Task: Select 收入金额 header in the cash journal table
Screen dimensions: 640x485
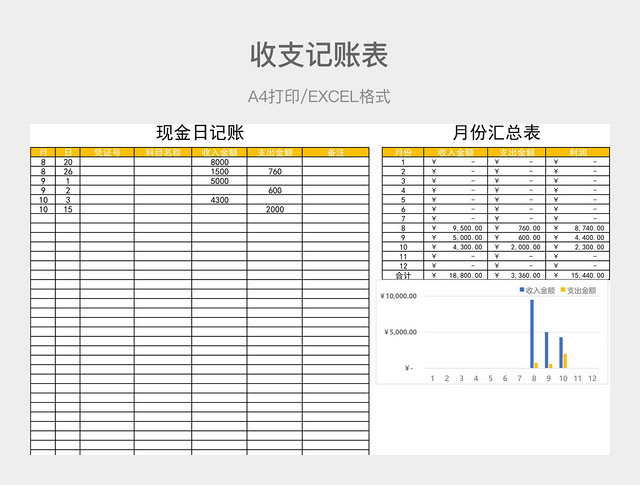Action: coord(219,152)
